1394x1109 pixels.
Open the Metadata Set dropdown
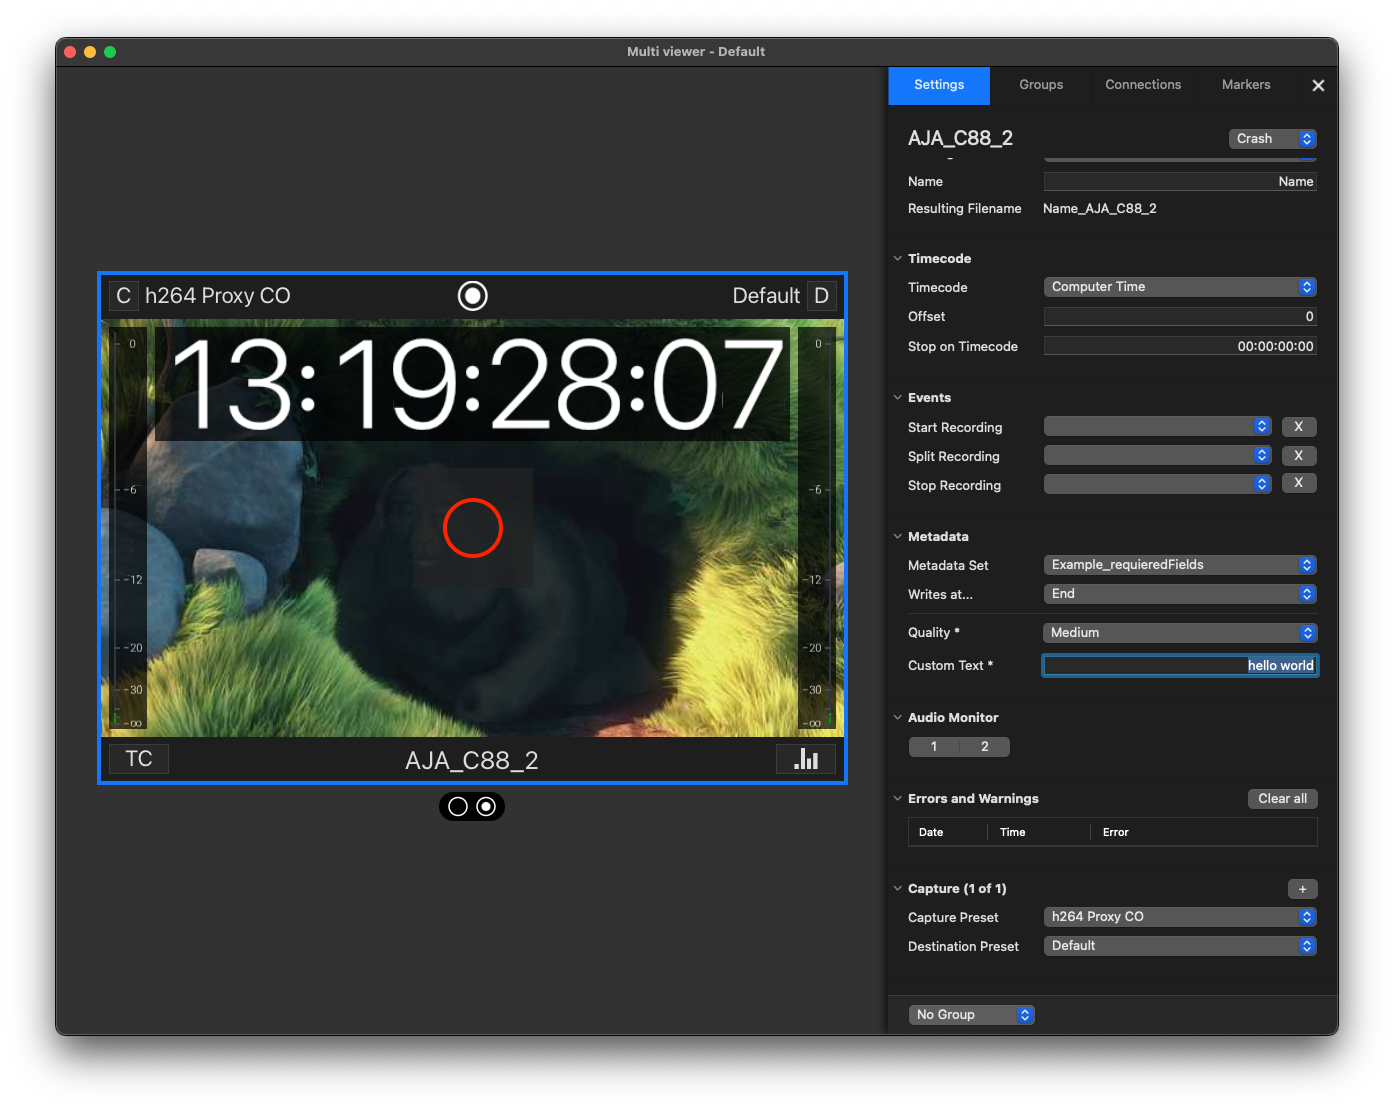point(1180,565)
